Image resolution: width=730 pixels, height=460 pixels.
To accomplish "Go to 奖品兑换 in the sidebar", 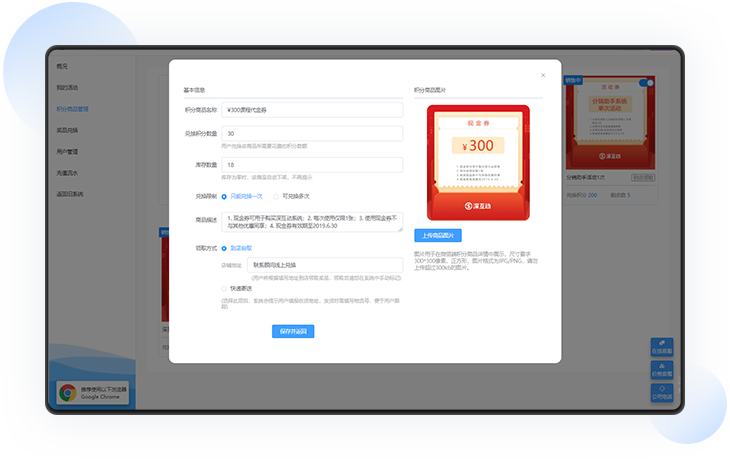I will 67,130.
